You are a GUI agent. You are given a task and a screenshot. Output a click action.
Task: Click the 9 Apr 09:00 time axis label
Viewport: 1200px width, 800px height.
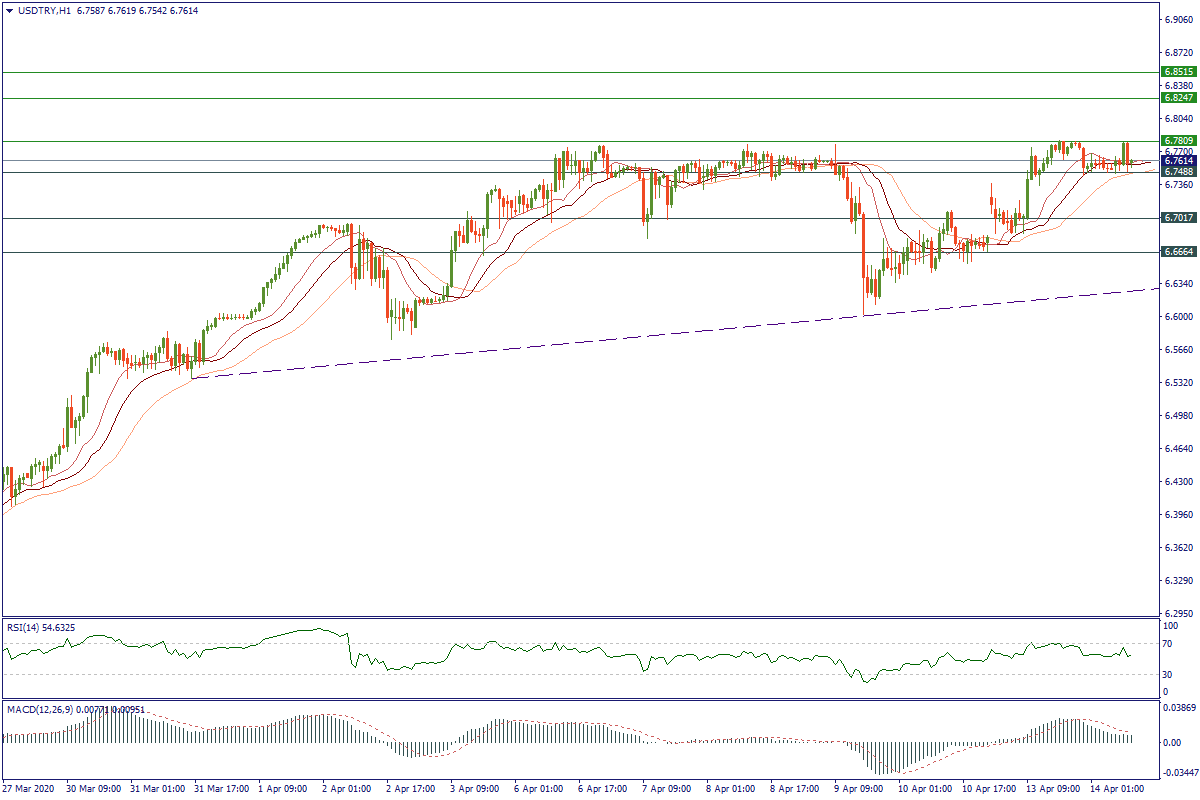[858, 789]
